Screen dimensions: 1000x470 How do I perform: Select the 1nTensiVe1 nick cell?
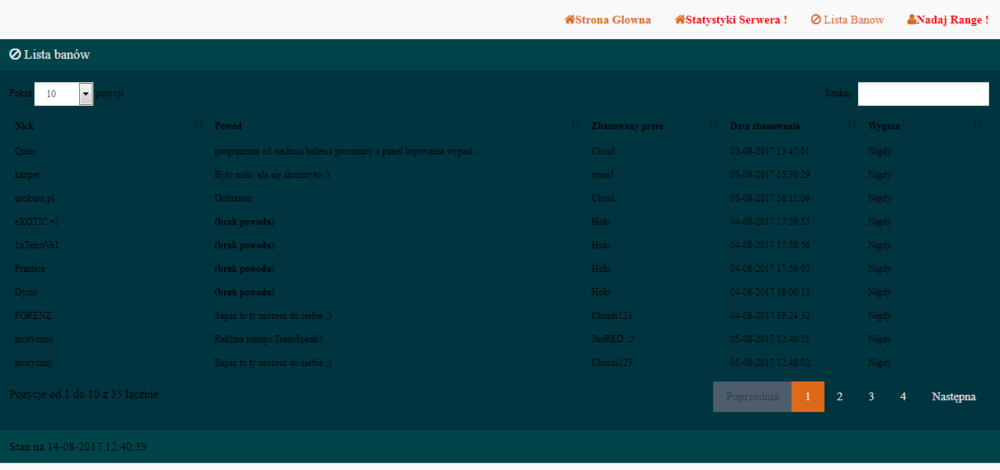[x=37, y=245]
